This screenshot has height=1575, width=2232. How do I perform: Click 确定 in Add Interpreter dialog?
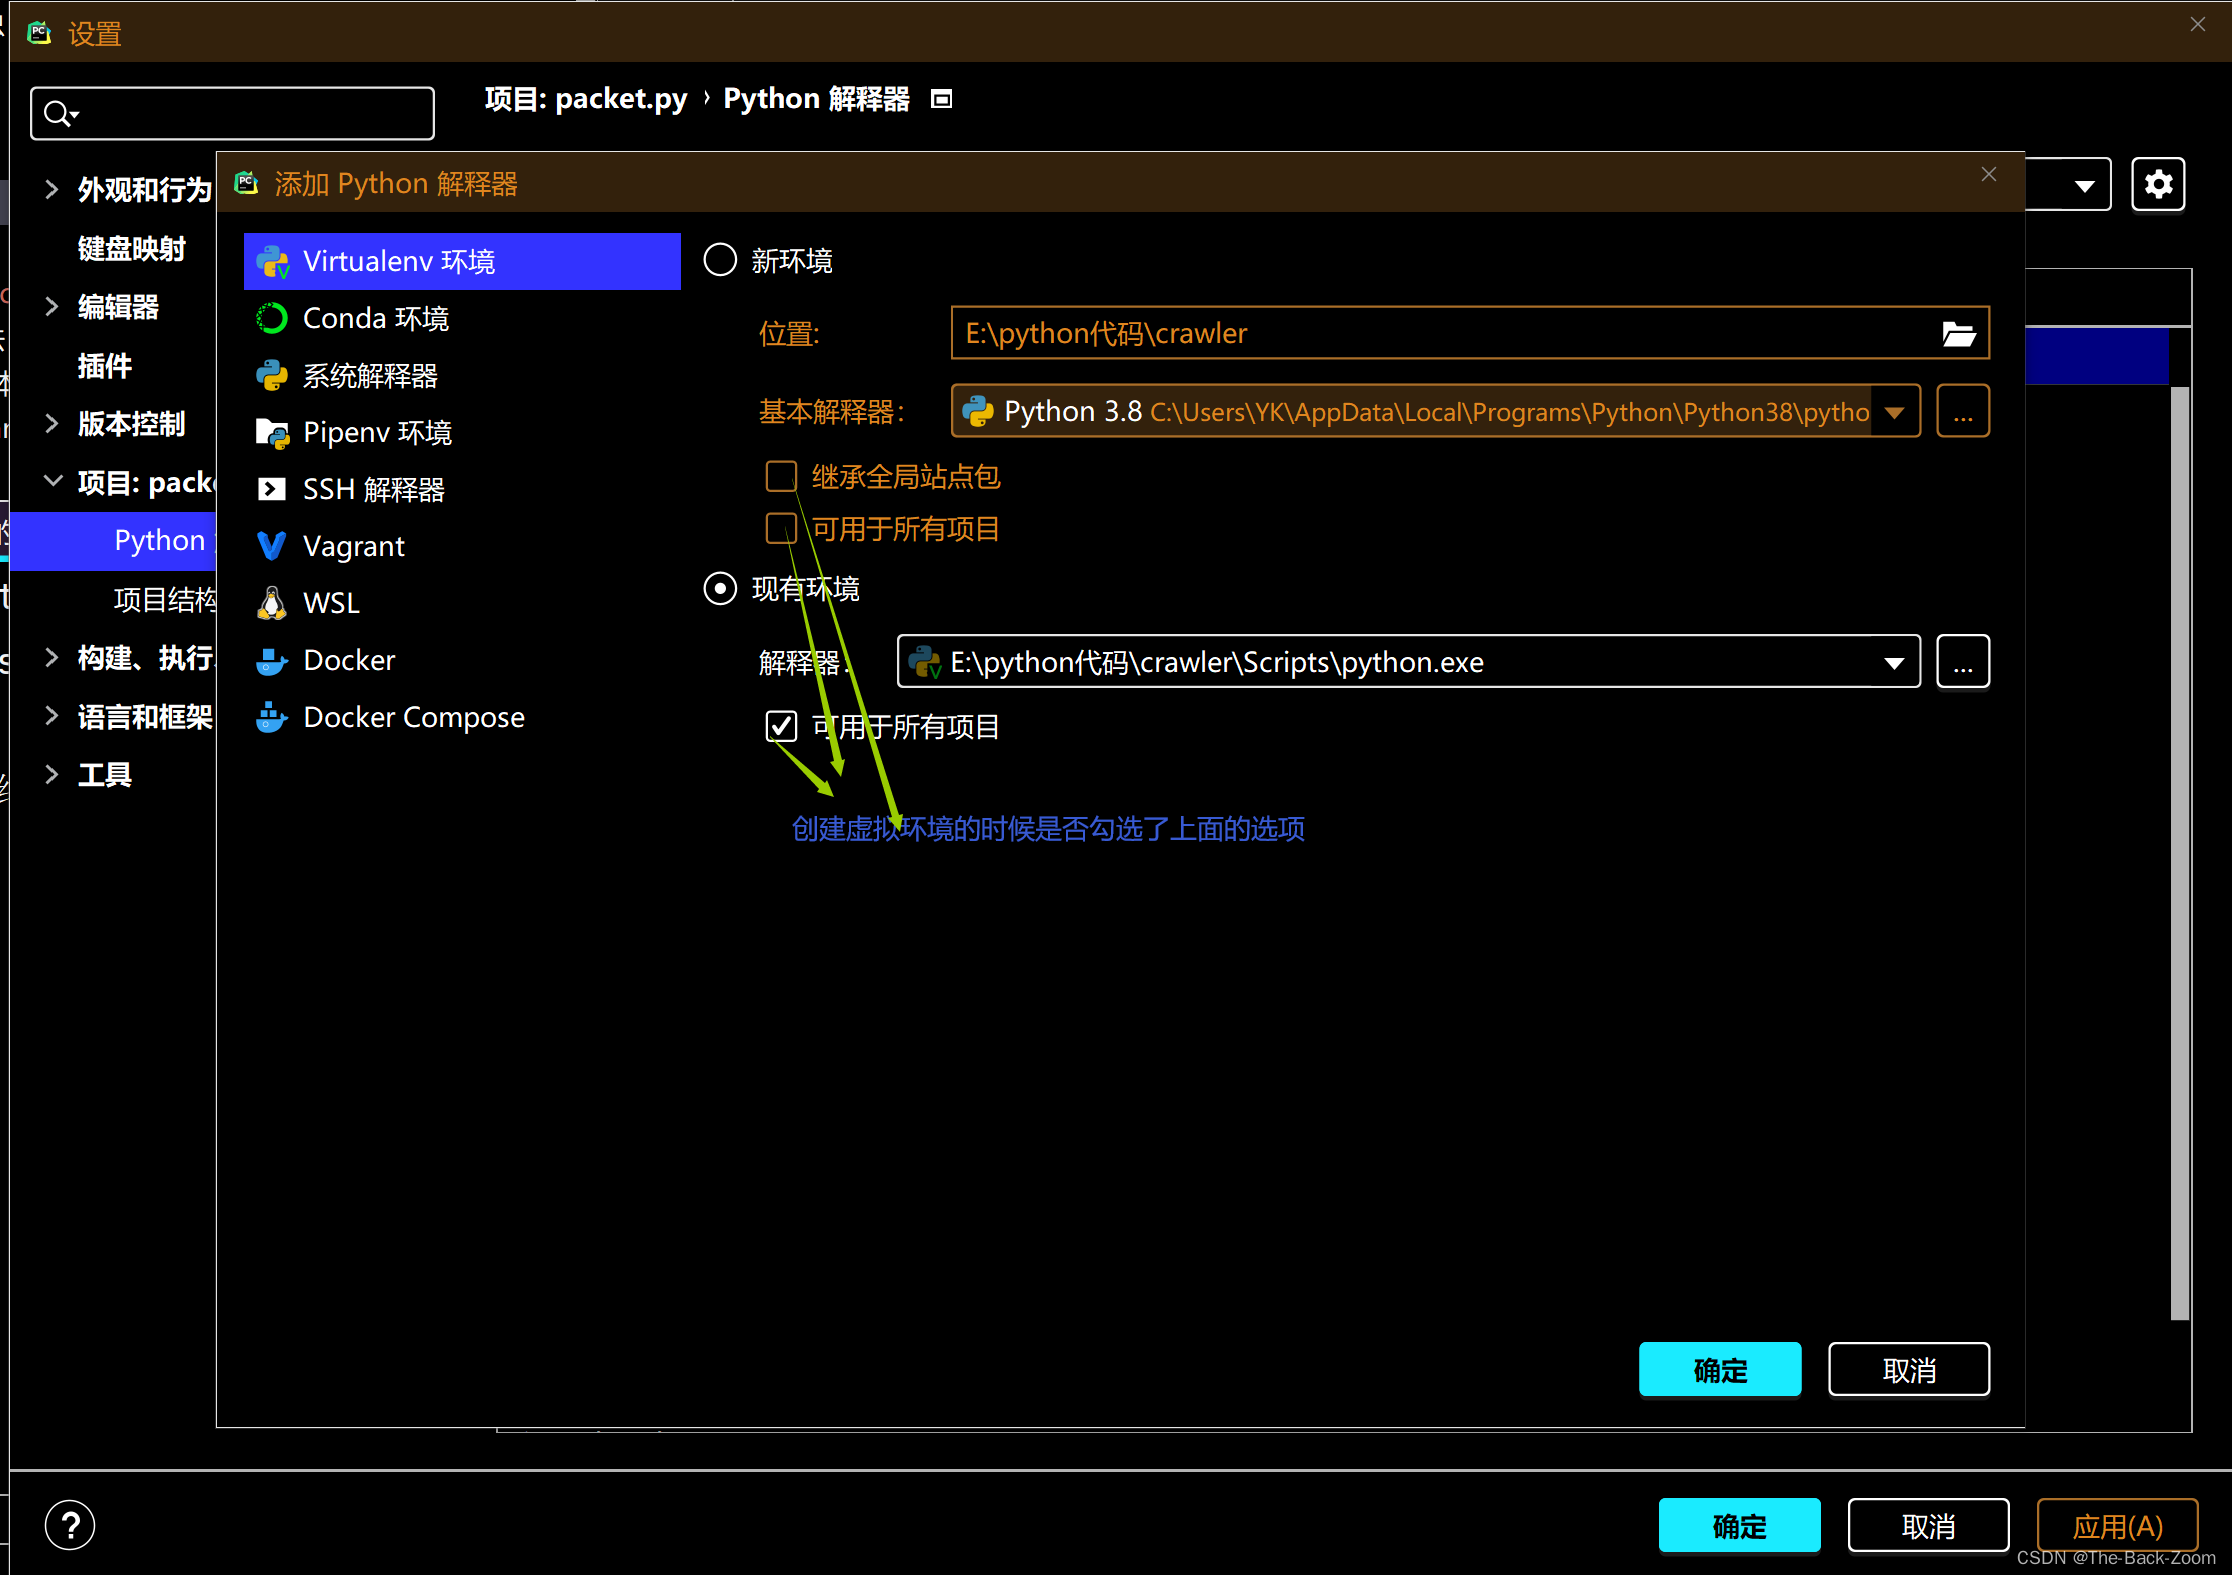tap(1720, 1370)
